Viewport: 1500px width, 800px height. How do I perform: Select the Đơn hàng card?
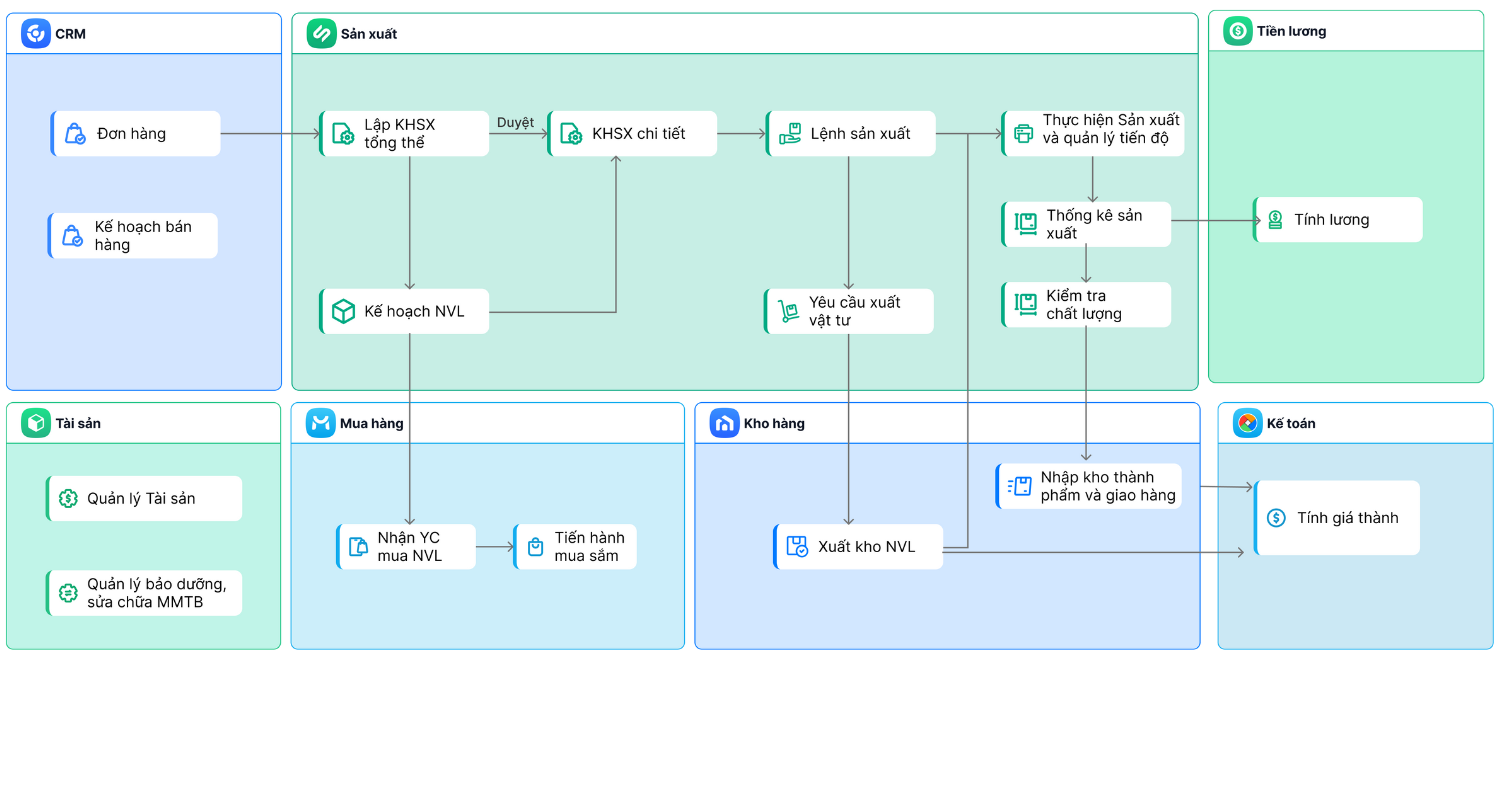tap(136, 134)
